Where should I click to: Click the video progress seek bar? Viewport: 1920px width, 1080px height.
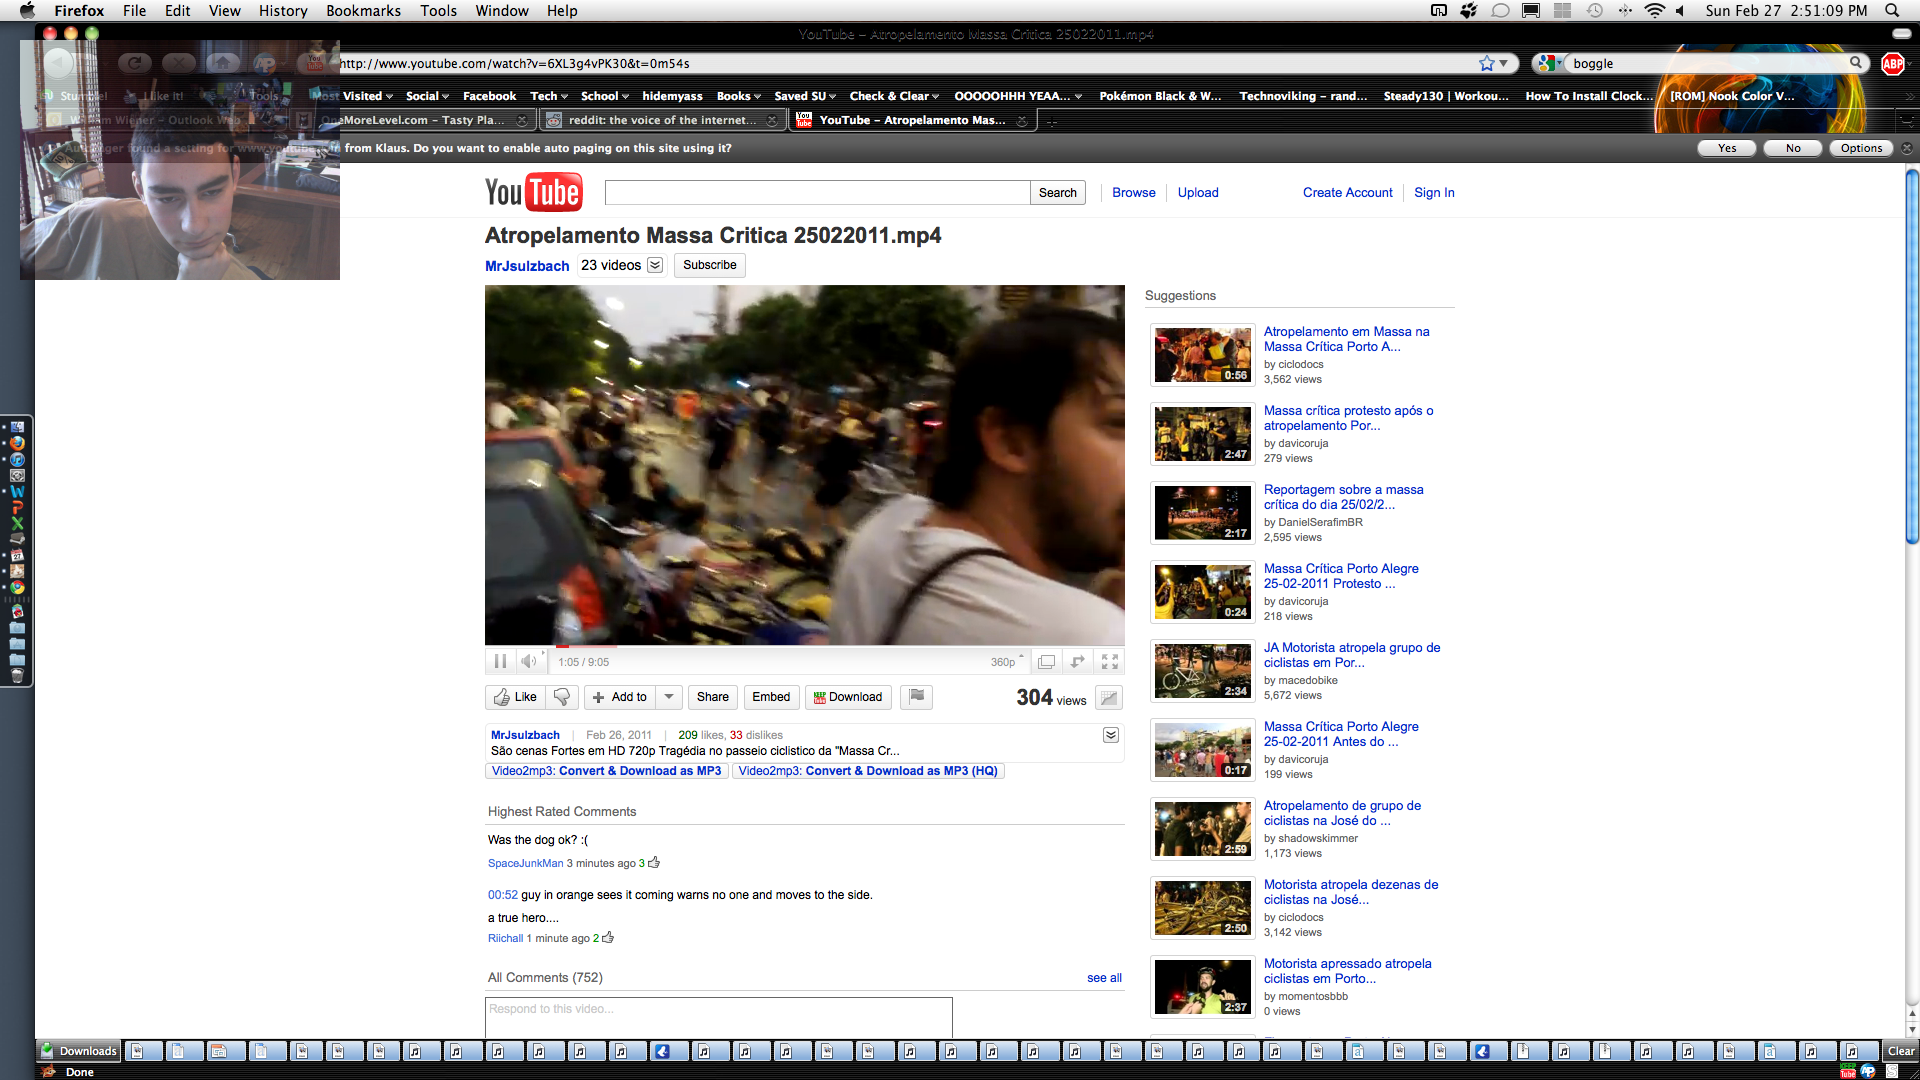[x=804, y=646]
